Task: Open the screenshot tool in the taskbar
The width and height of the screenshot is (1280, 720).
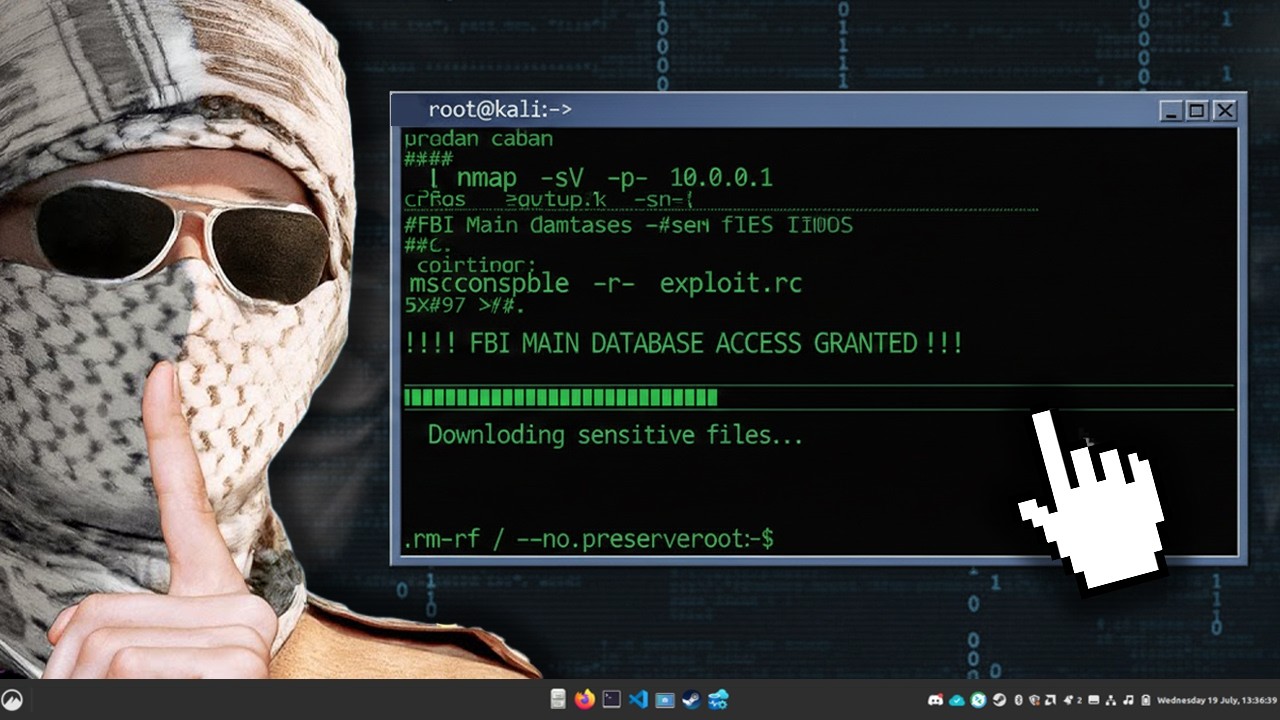Action: tap(665, 700)
